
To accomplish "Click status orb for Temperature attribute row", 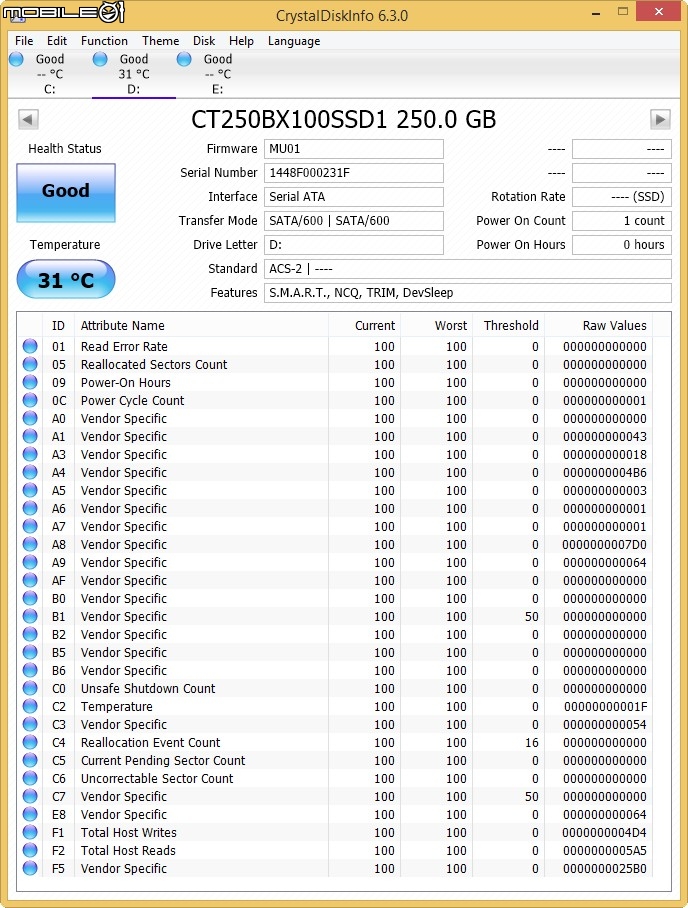I will [30, 706].
